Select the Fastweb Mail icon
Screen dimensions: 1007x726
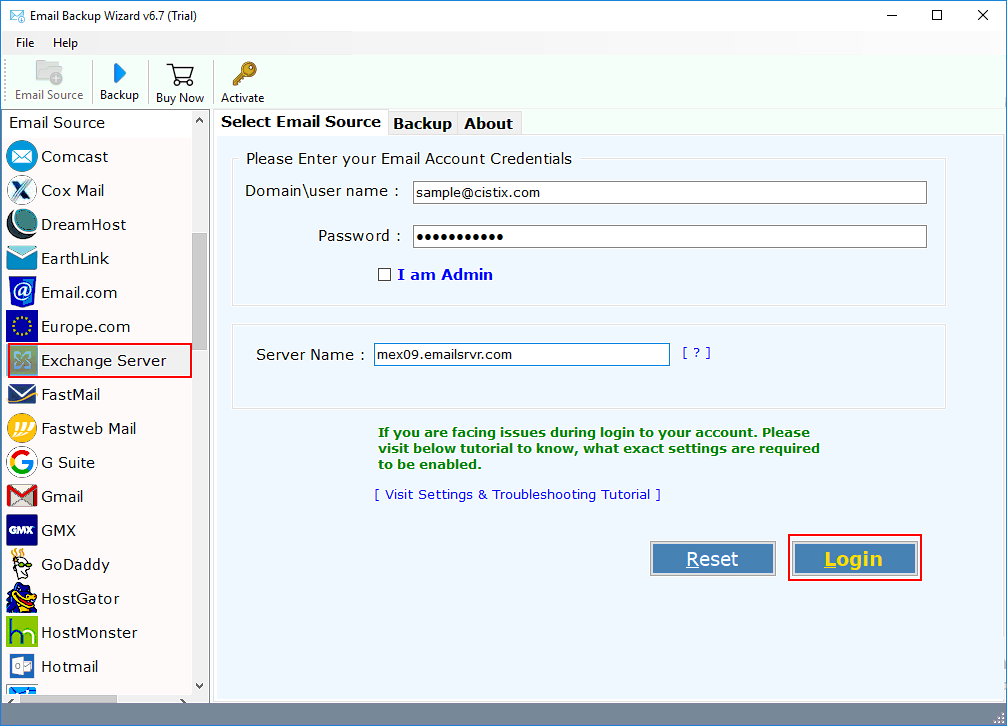click(x=22, y=429)
